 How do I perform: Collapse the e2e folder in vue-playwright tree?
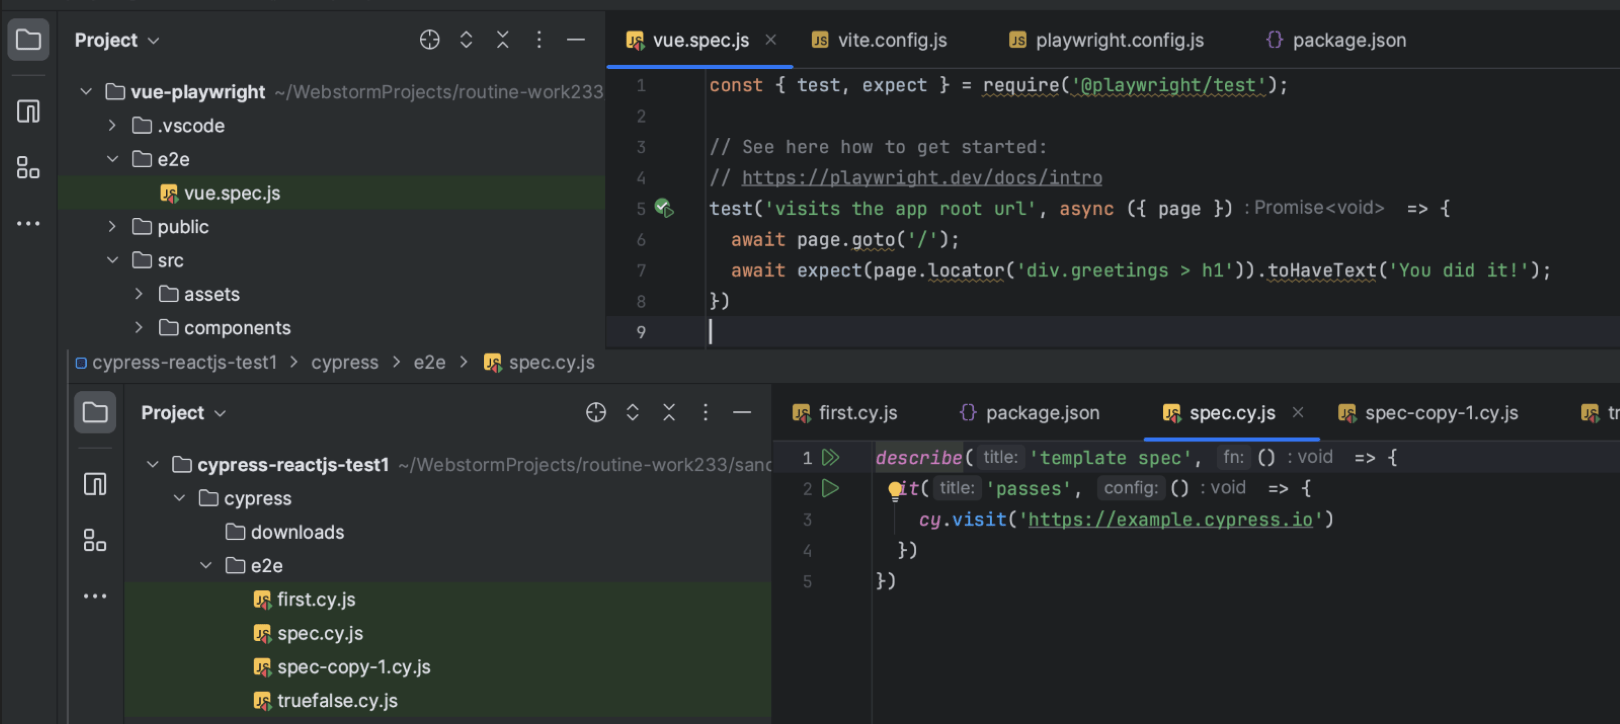113,159
